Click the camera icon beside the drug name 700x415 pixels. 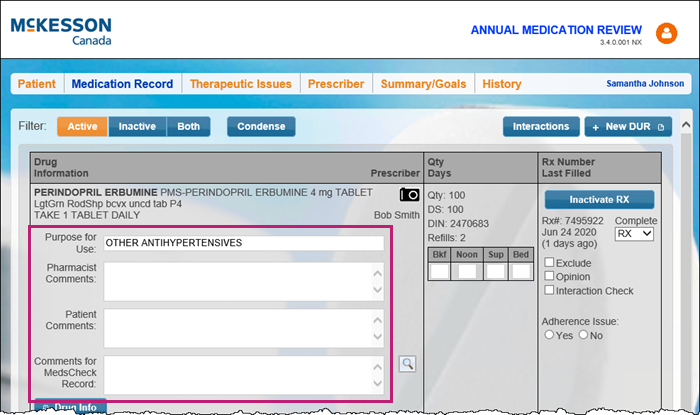(x=409, y=194)
